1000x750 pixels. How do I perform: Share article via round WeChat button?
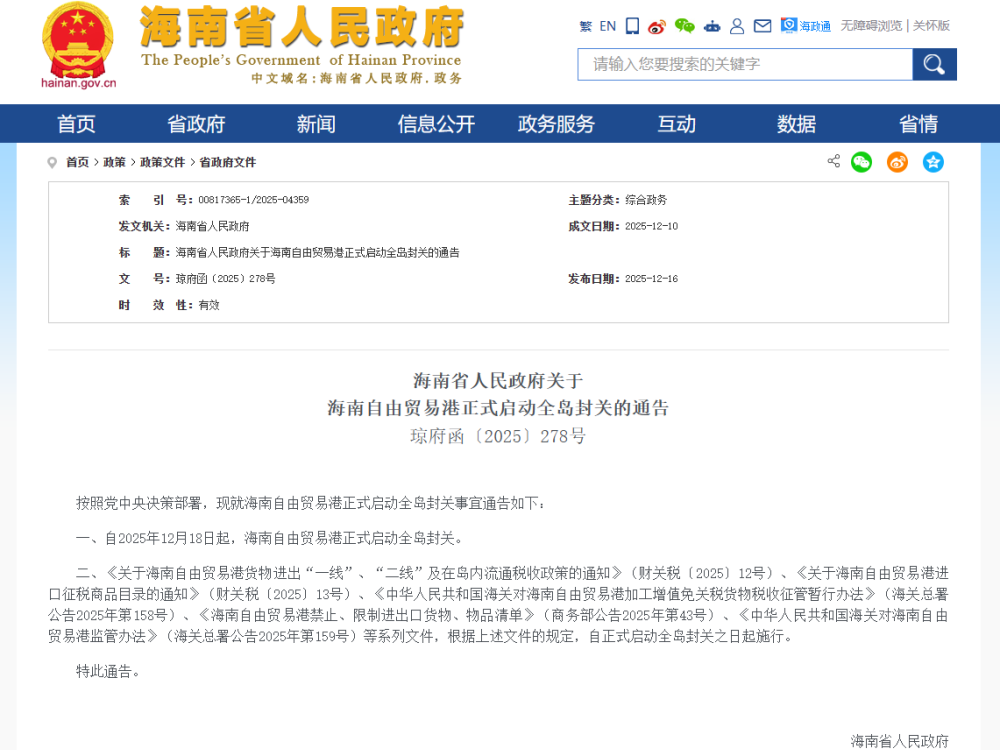click(x=861, y=162)
